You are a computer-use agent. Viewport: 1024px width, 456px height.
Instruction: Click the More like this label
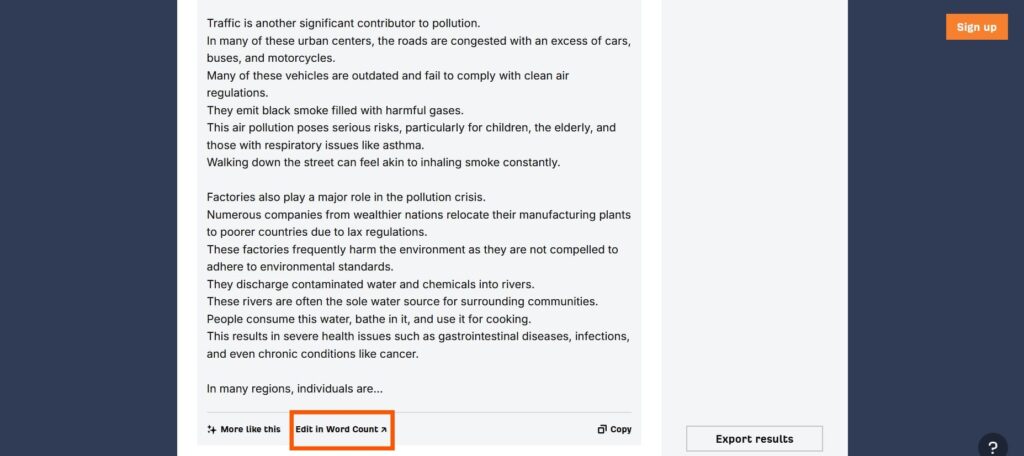click(x=250, y=429)
